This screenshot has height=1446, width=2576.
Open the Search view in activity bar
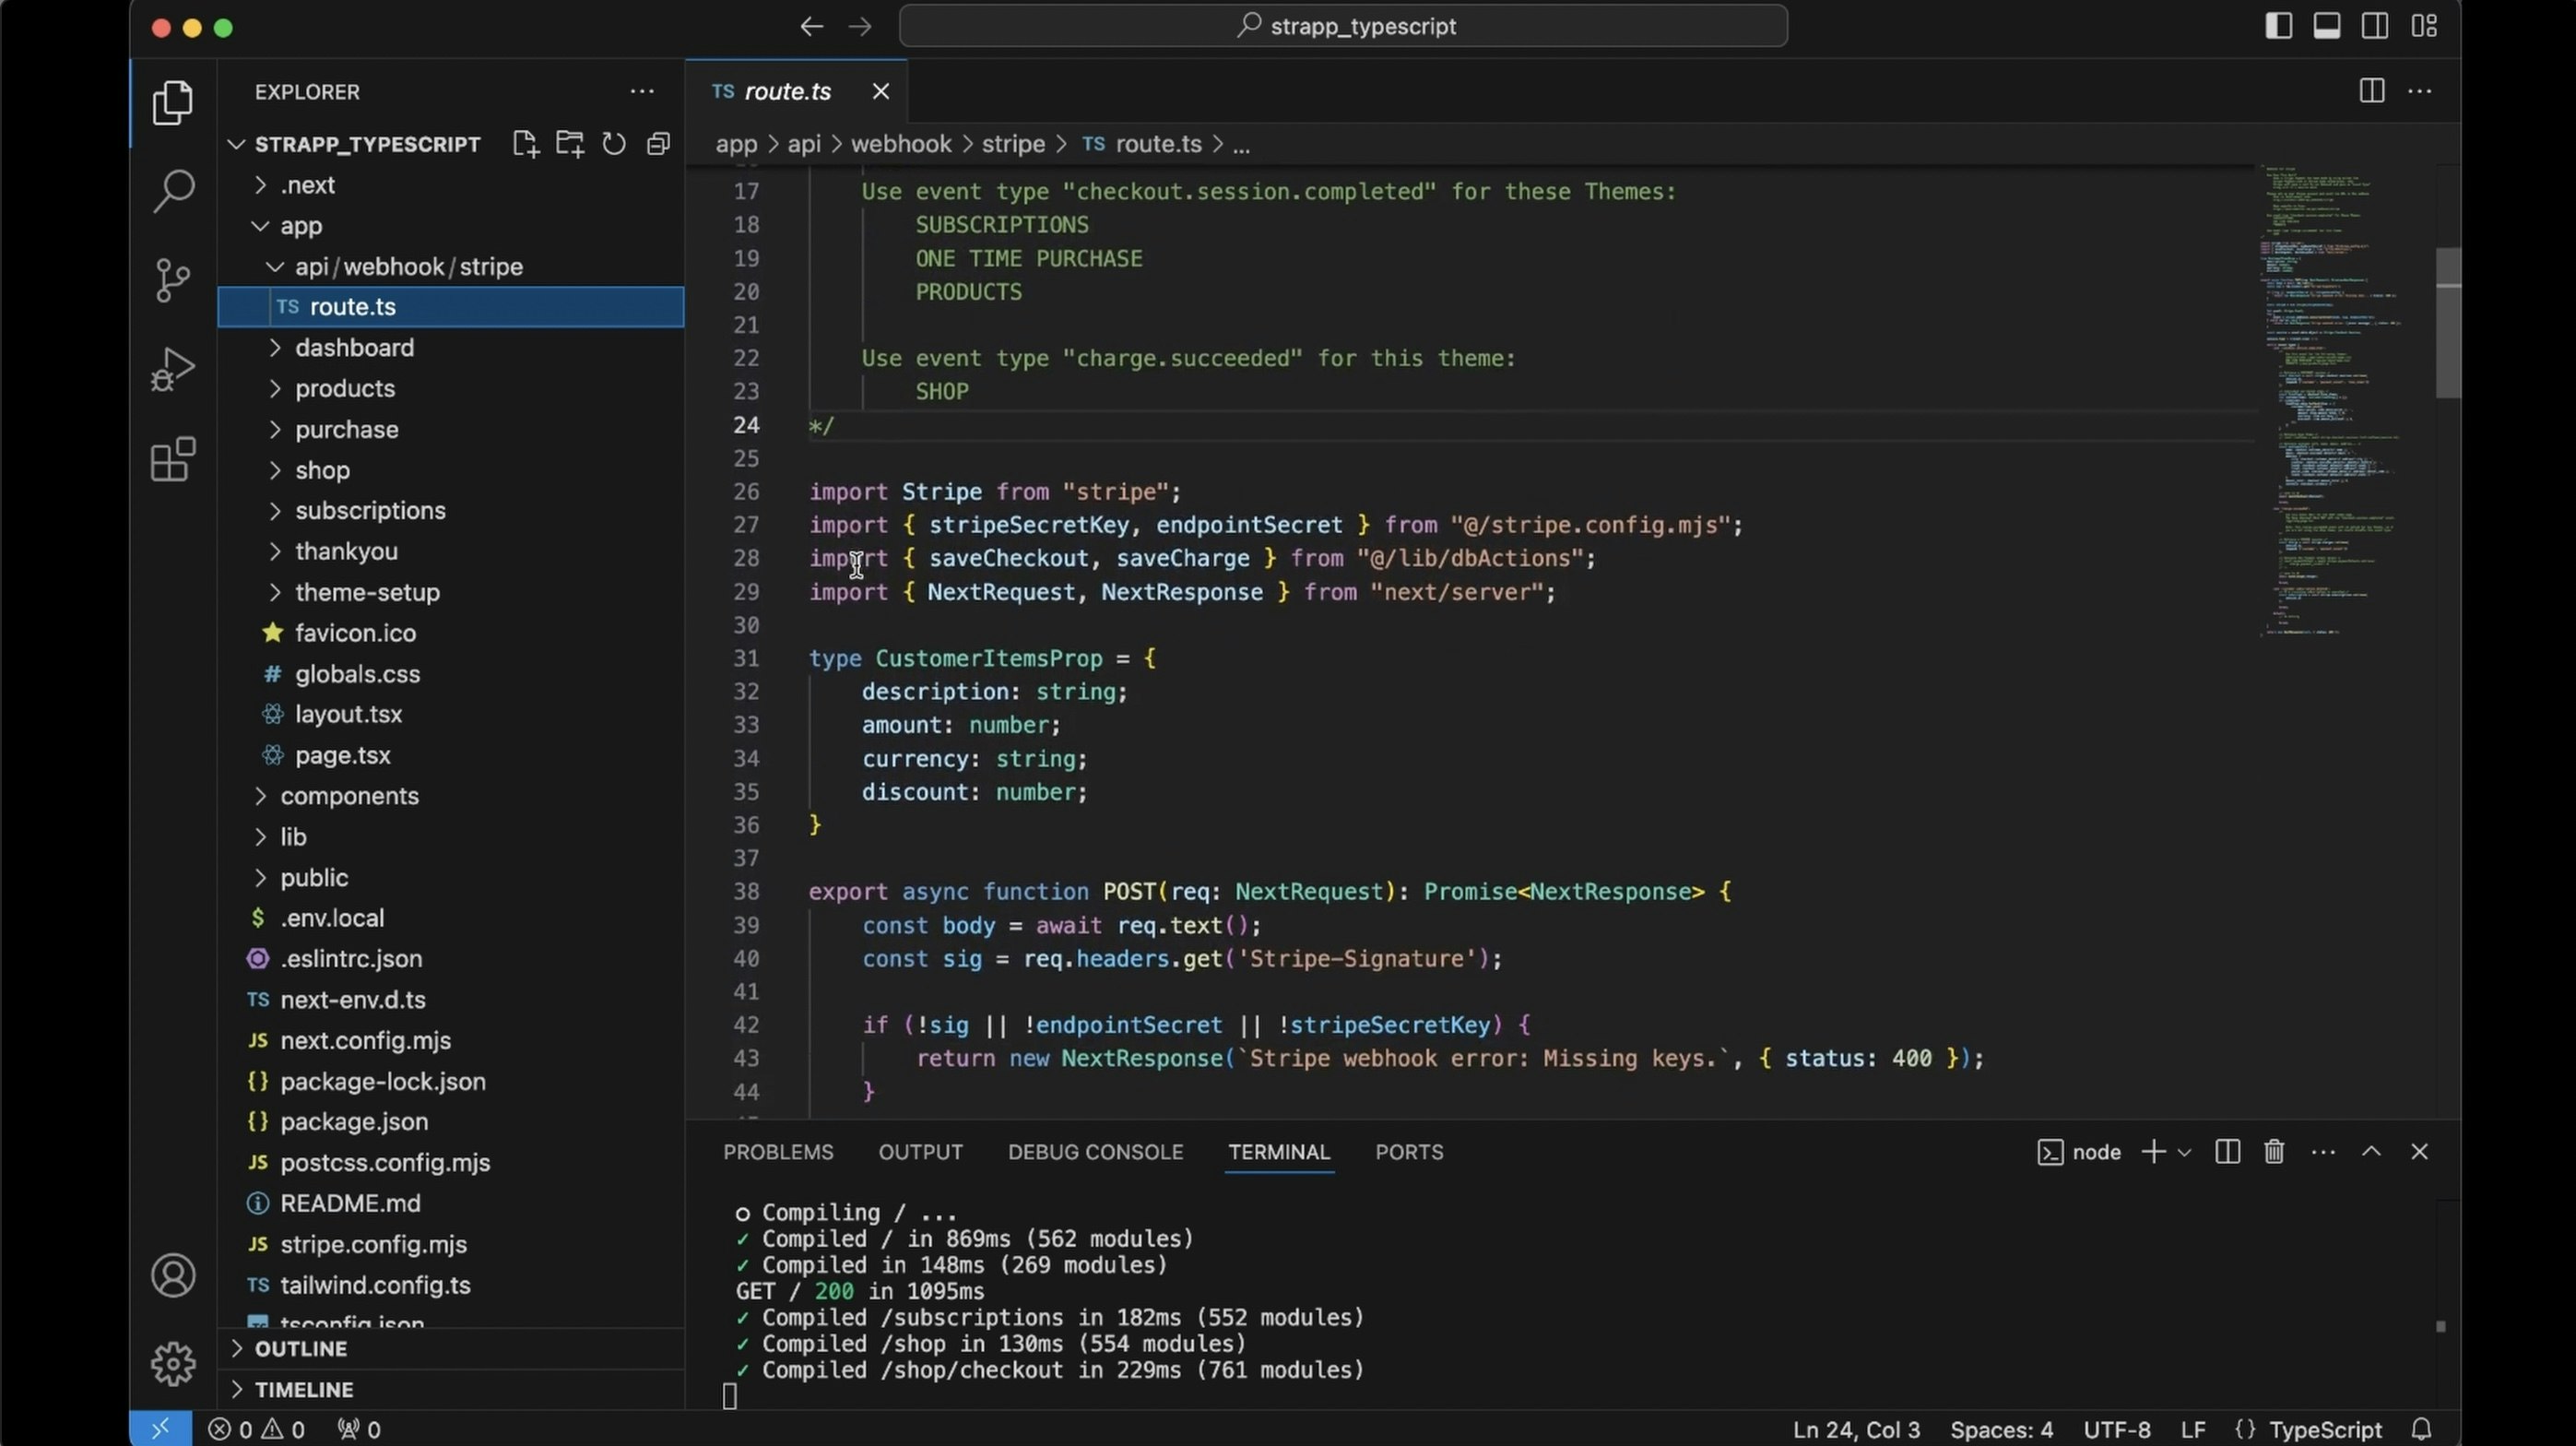(x=173, y=190)
